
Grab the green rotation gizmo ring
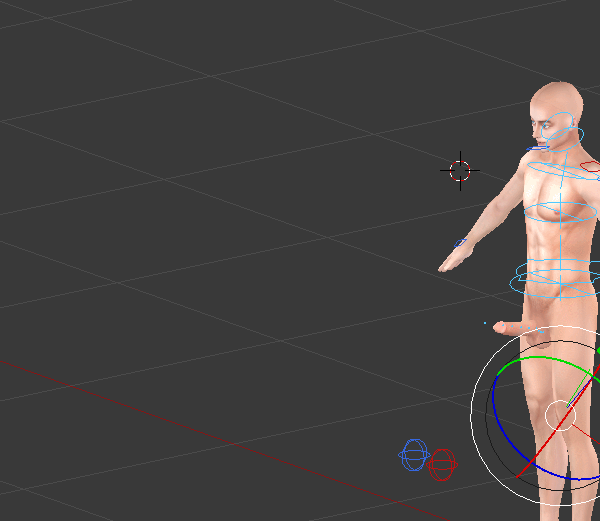pyautogui.click(x=536, y=359)
